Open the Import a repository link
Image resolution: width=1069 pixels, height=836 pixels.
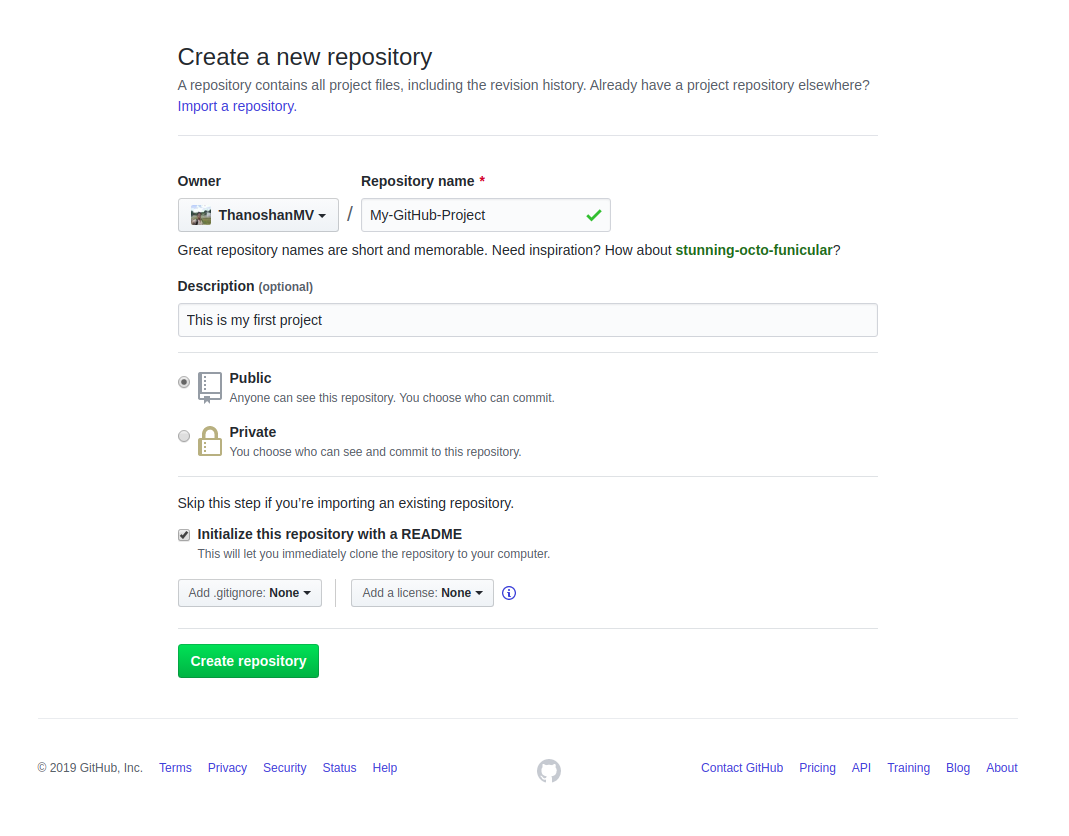coord(234,105)
